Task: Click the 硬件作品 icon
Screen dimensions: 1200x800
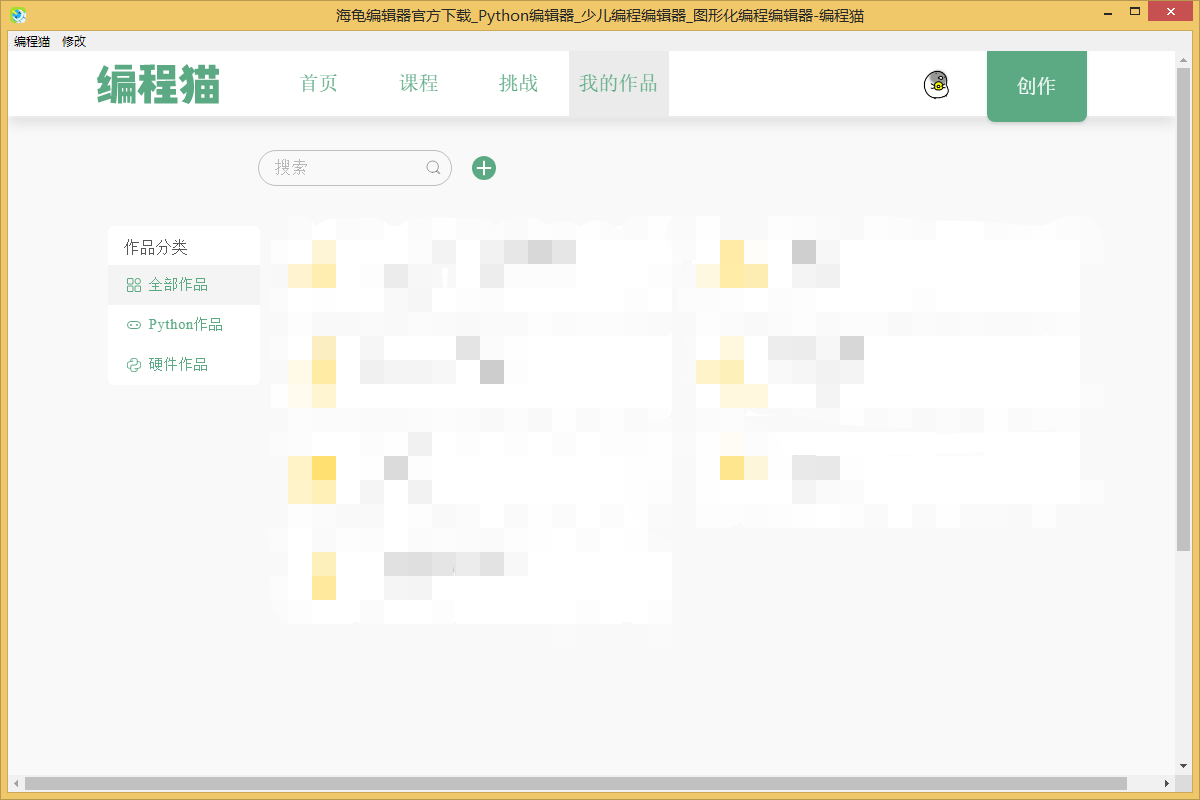Action: (134, 365)
